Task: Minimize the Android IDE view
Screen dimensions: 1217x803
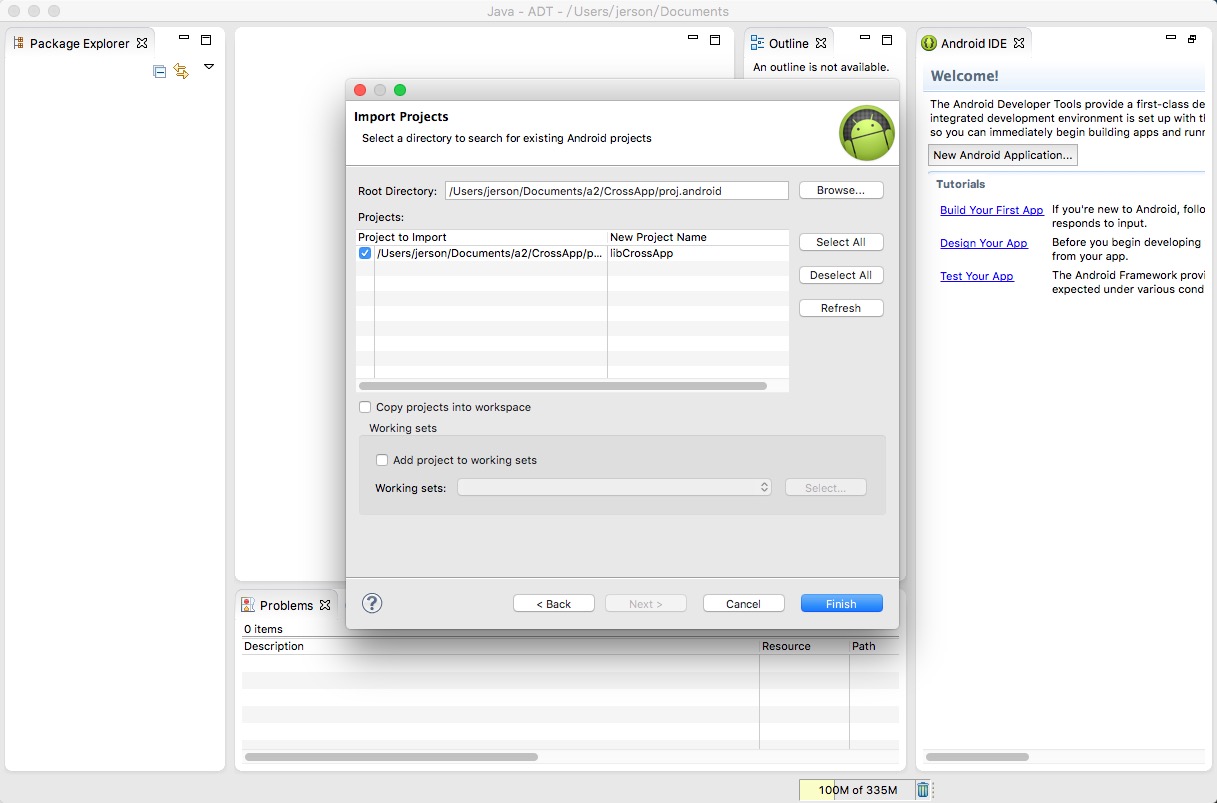Action: (1171, 38)
